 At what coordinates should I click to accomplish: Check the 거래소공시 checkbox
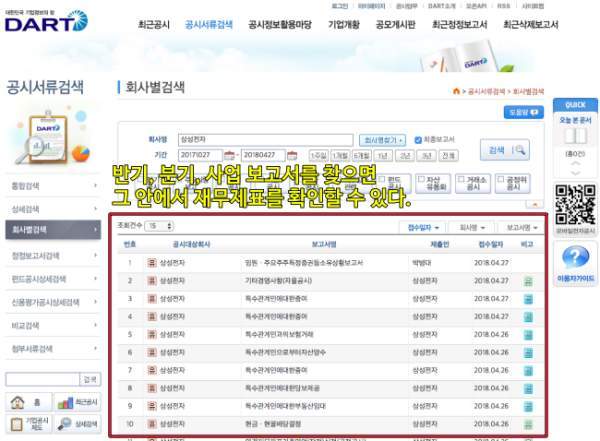coord(461,179)
